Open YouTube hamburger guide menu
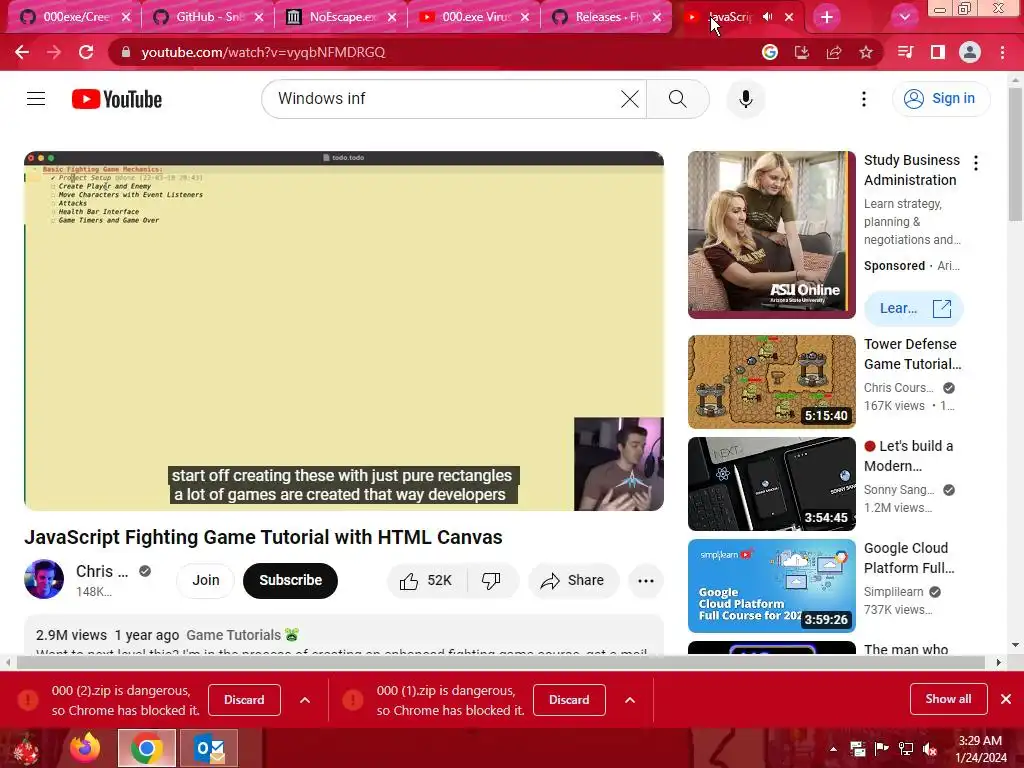 coord(36,99)
